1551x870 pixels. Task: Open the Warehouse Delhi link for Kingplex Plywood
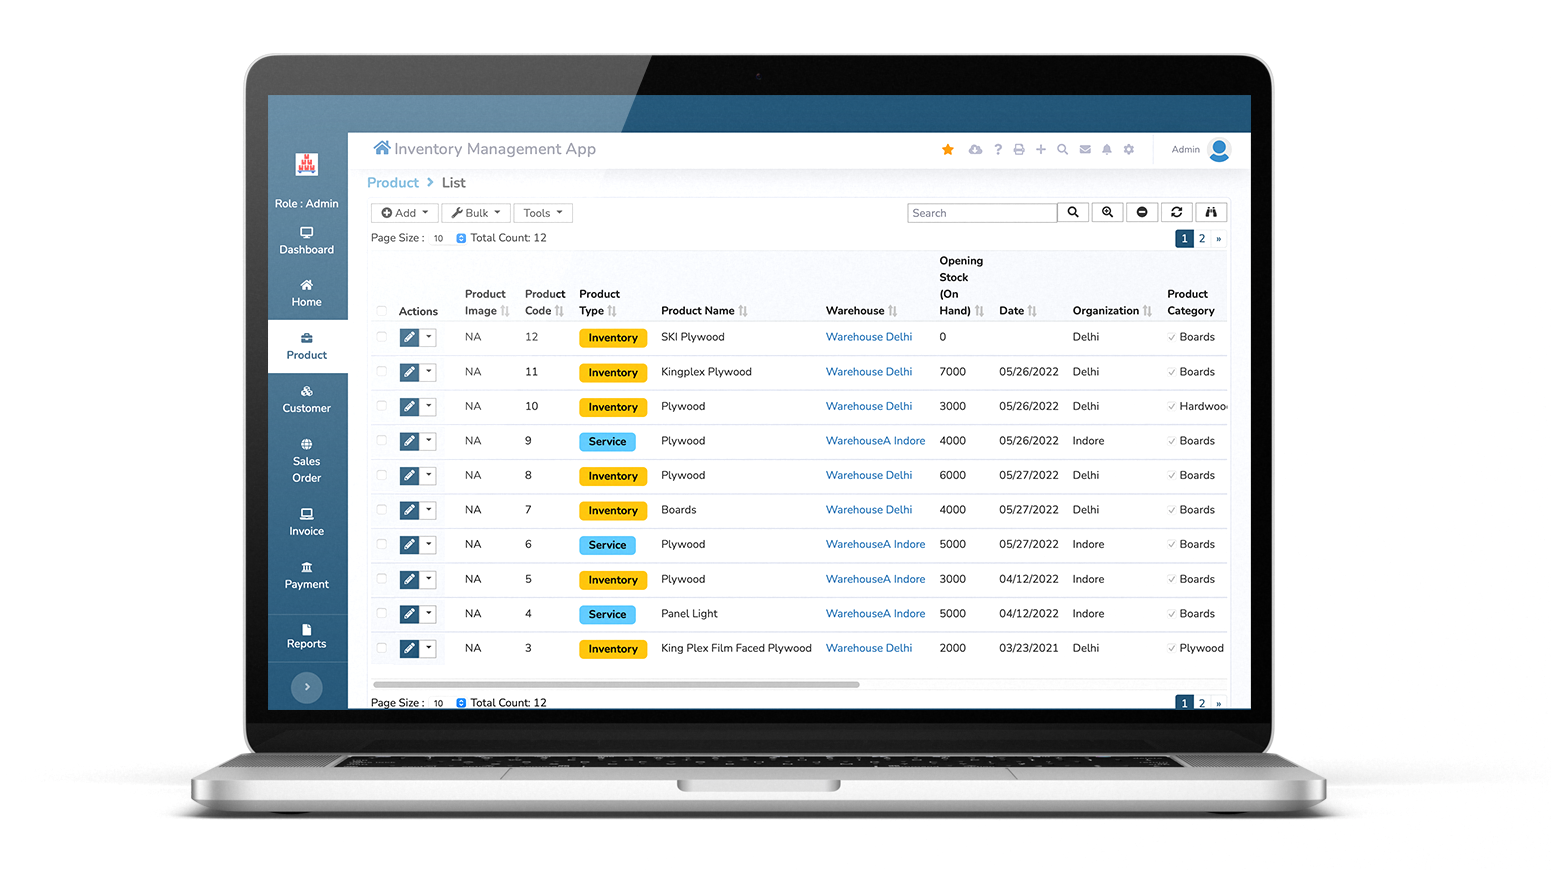pos(868,371)
